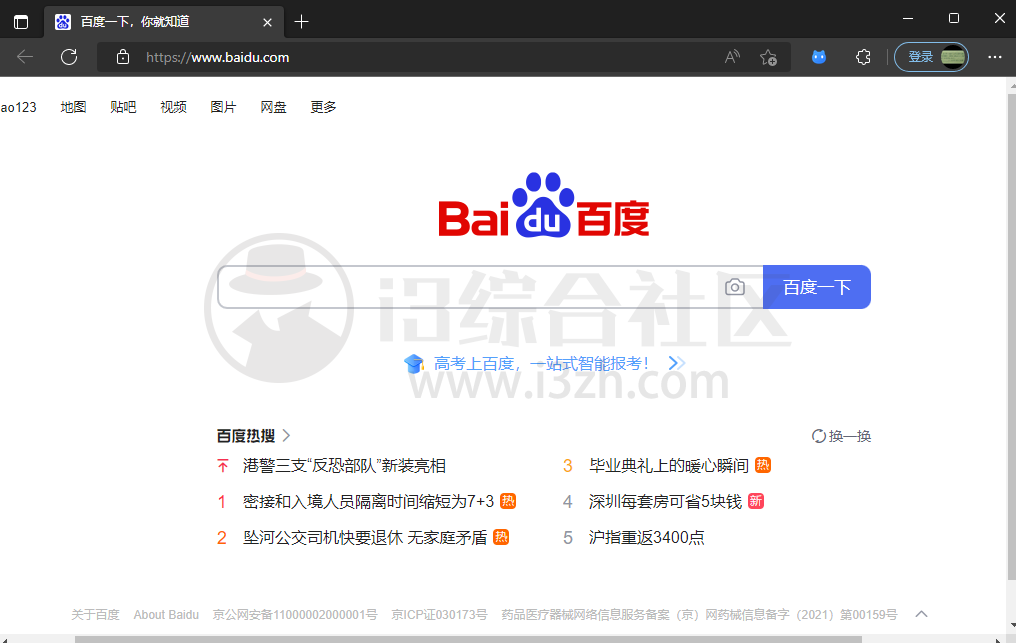Open 坠河公交司机快要退休 headline
The width and height of the screenshot is (1016, 643).
coord(365,537)
